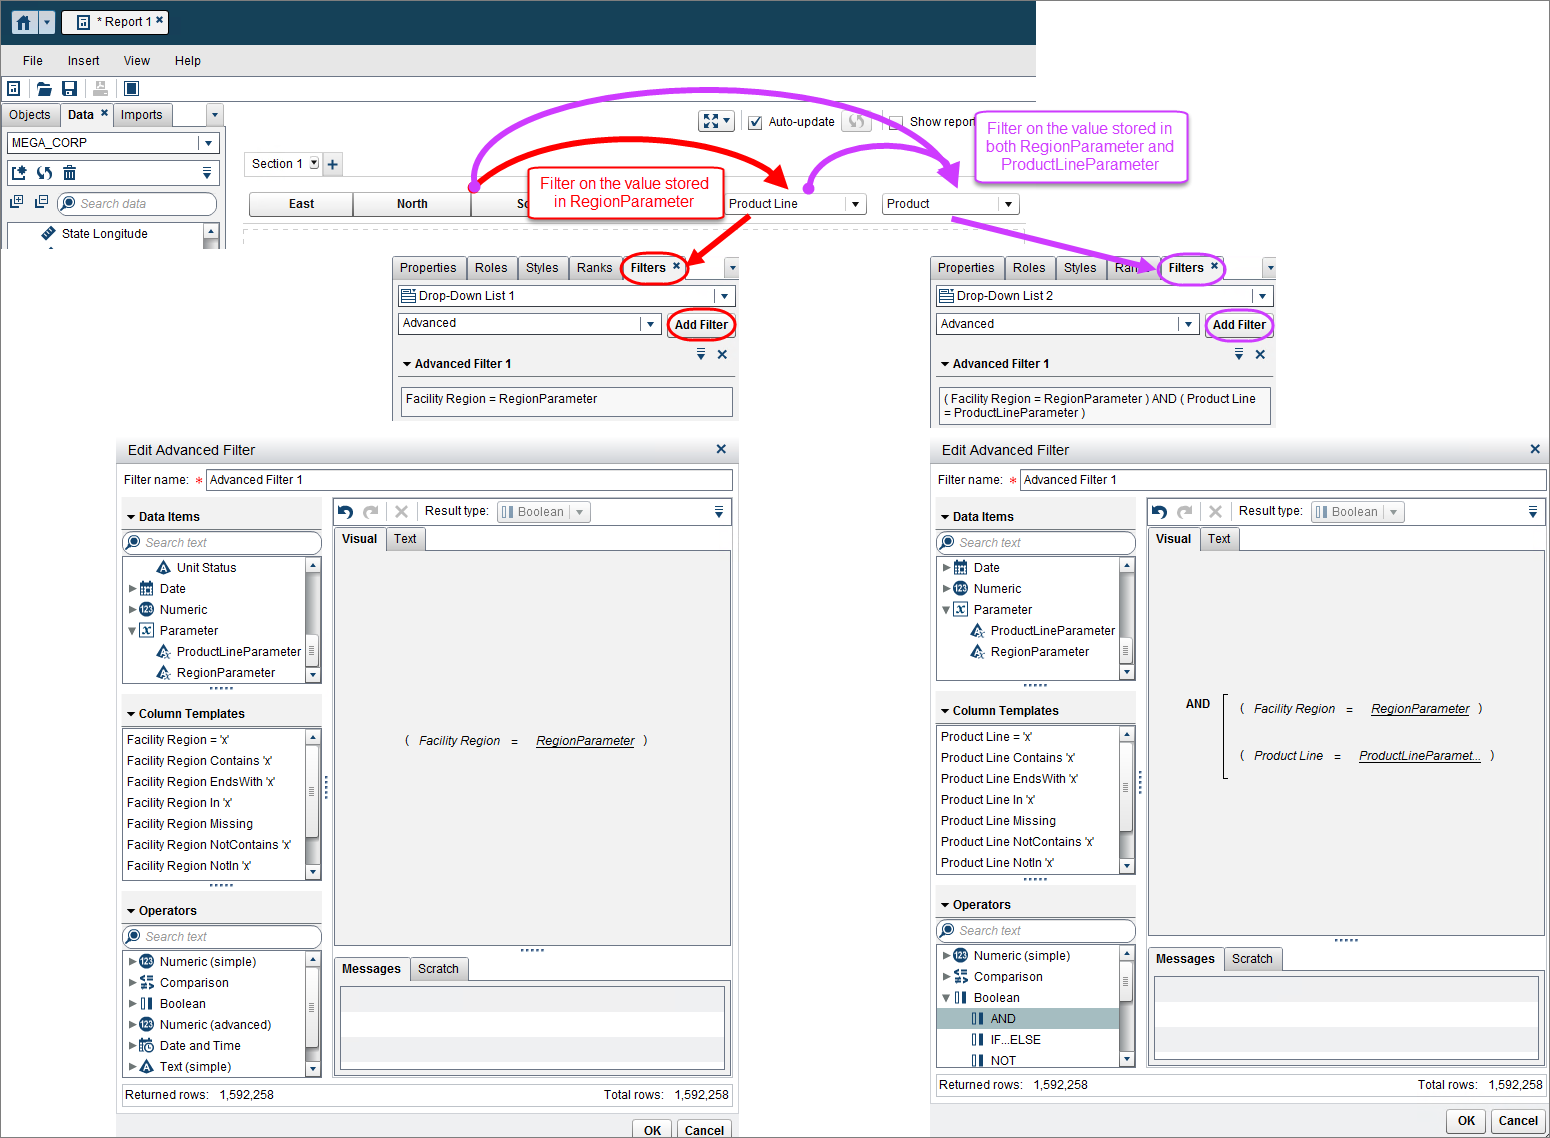Enable the Show report checkbox
Image resolution: width=1550 pixels, height=1138 pixels.
(x=893, y=121)
